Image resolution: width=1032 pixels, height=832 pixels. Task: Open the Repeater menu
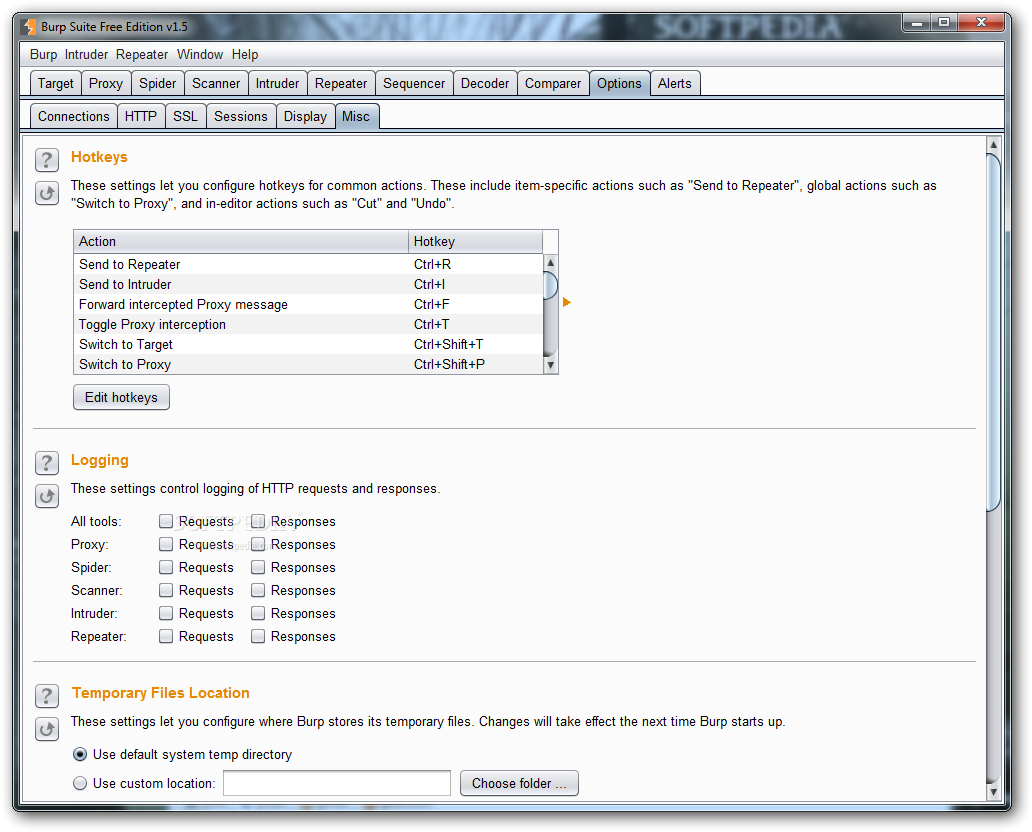tap(142, 55)
